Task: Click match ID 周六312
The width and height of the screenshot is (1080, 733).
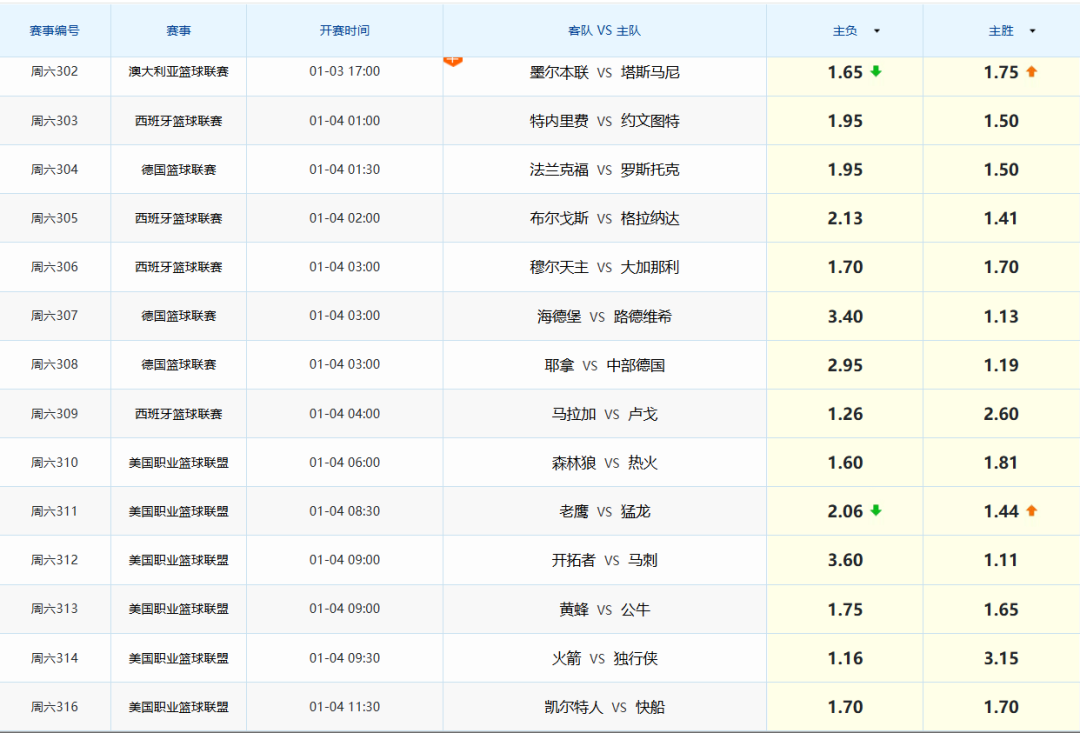Action: (54, 560)
